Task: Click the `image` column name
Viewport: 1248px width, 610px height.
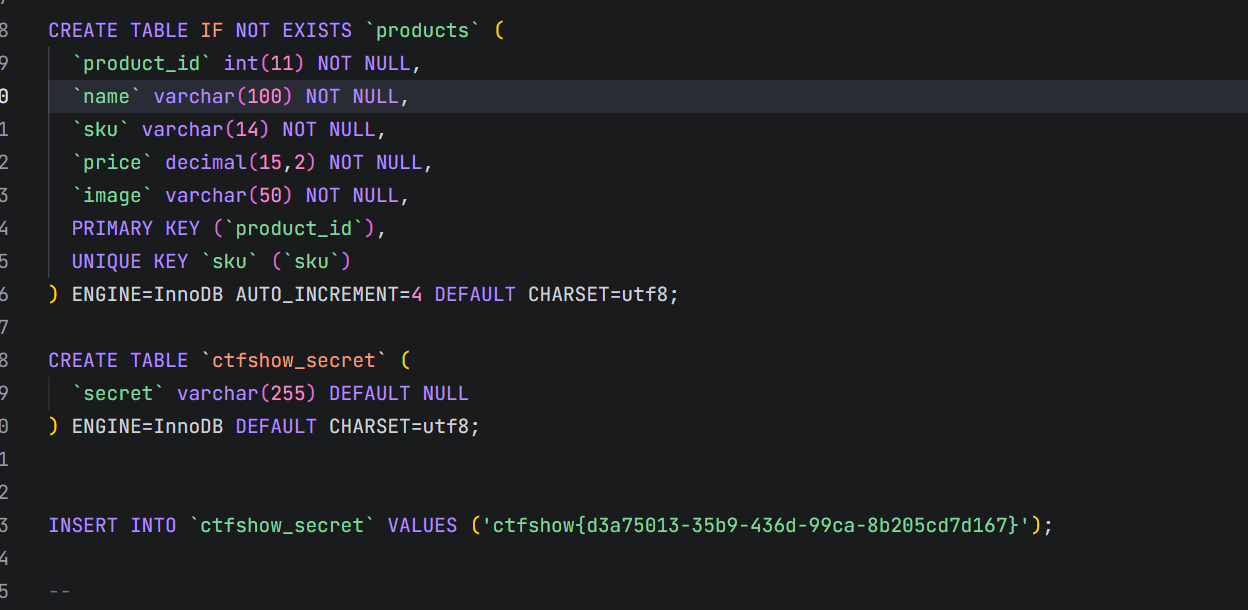Action: coord(113,195)
